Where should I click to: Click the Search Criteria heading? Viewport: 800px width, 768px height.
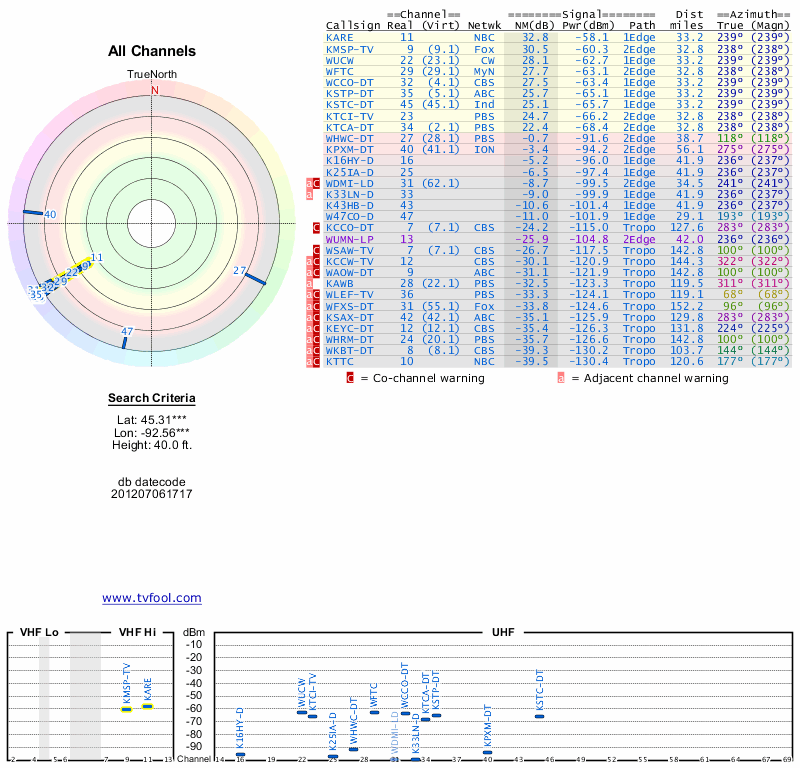coord(152,399)
